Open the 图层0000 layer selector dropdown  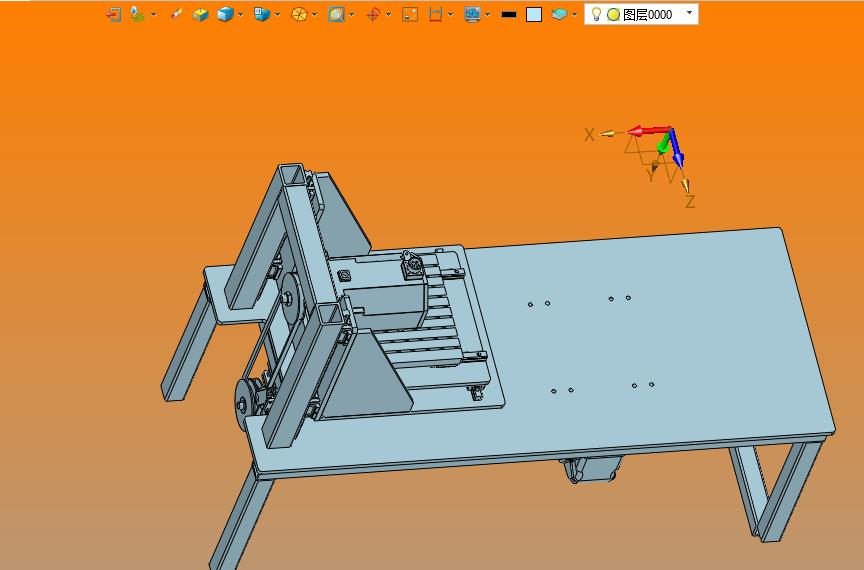click(689, 13)
